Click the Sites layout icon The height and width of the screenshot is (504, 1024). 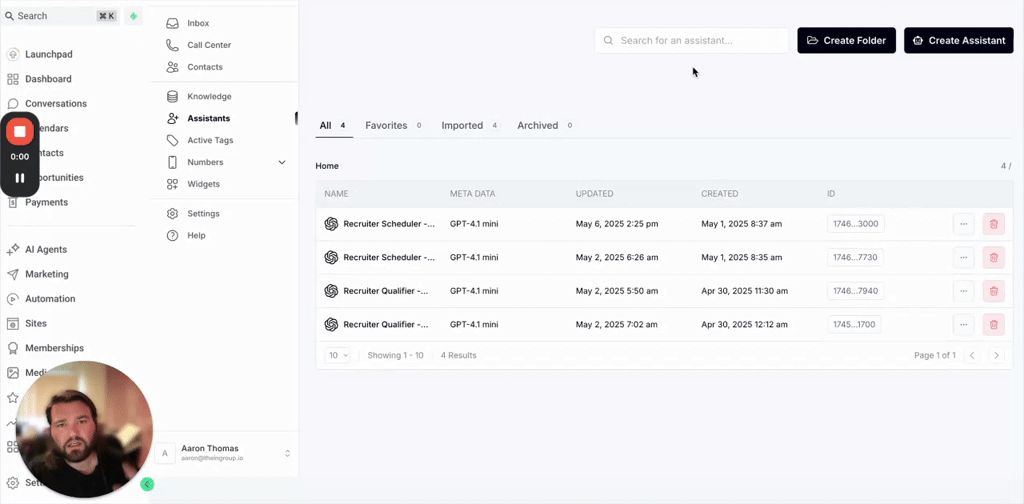coord(12,324)
